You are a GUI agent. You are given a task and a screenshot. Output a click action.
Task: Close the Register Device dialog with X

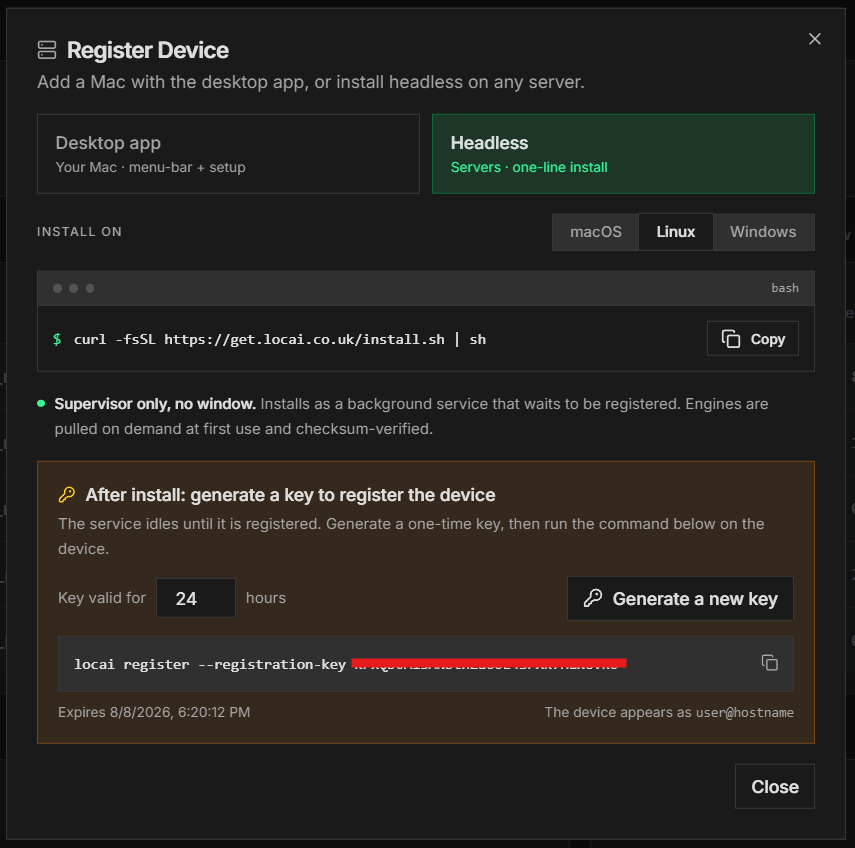(x=814, y=39)
